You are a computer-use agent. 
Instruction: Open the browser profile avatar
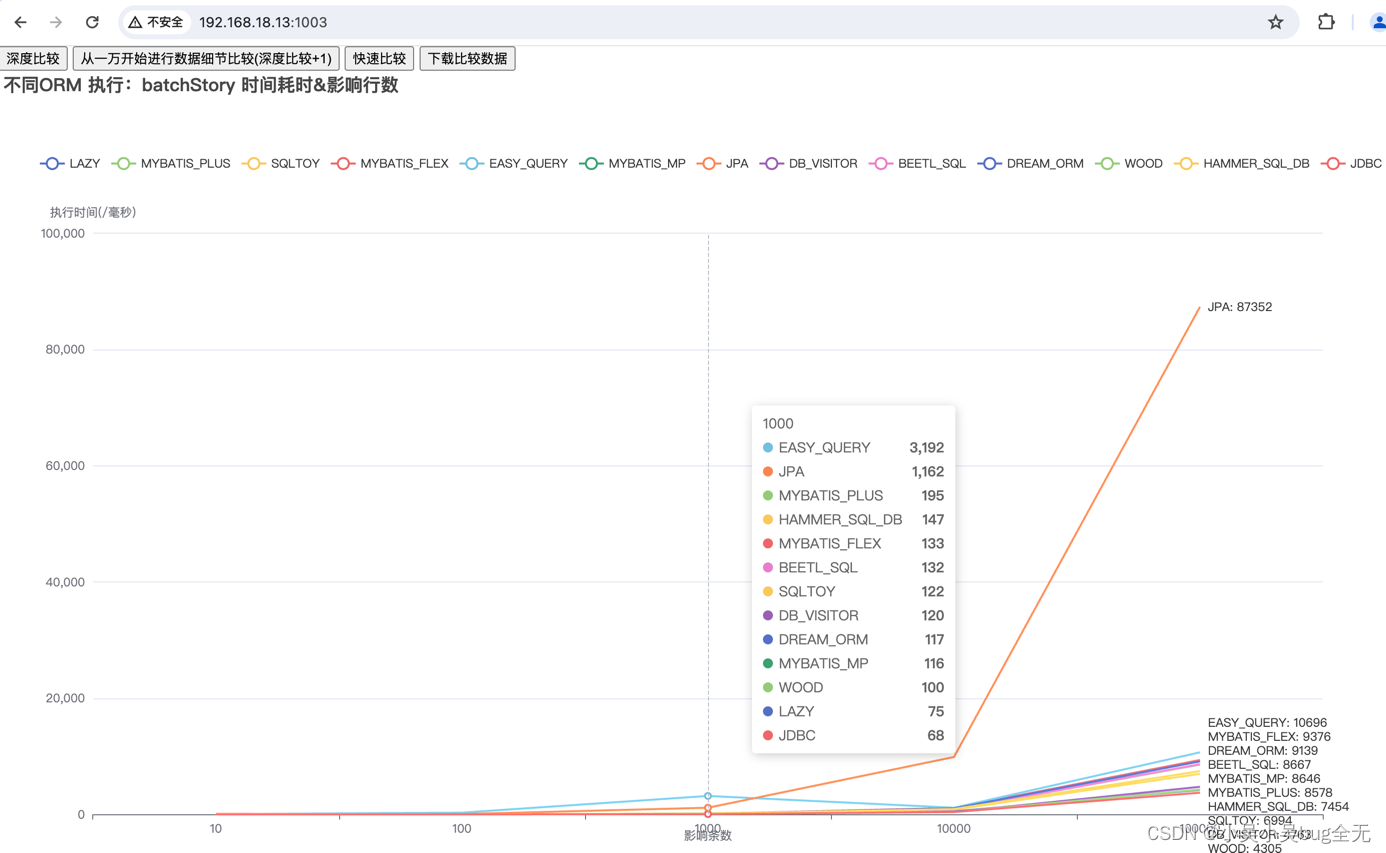[1377, 22]
